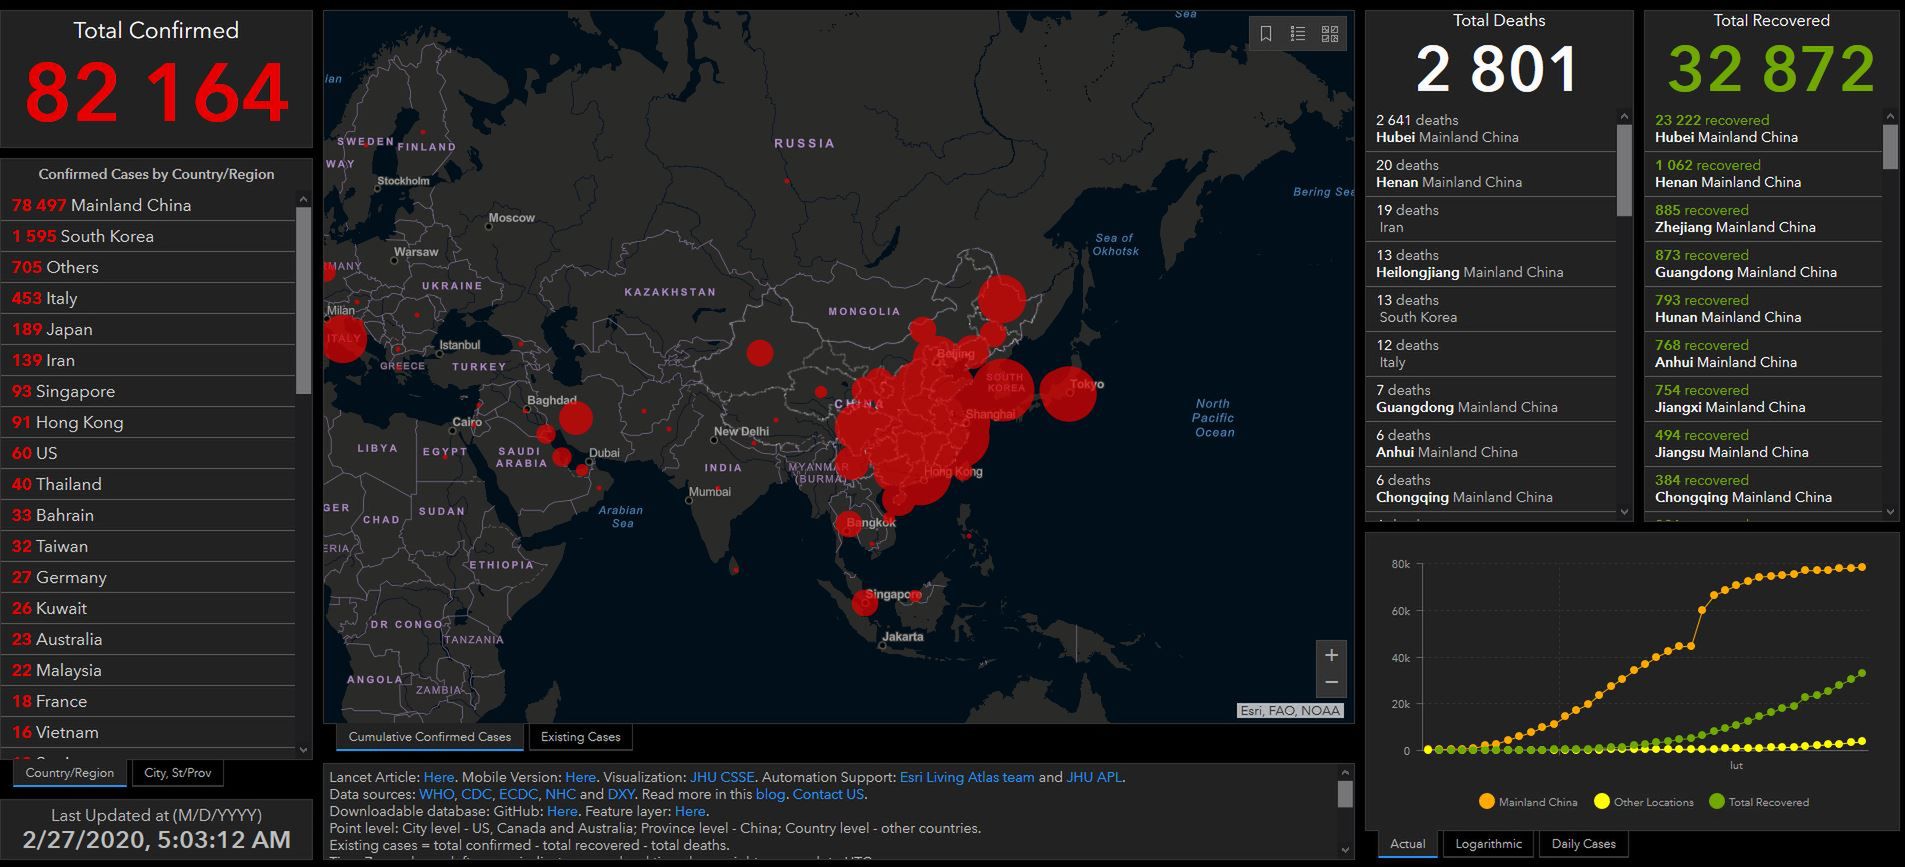The width and height of the screenshot is (1905, 867).
Task: Select US in the confirmed list
Action: click(148, 453)
